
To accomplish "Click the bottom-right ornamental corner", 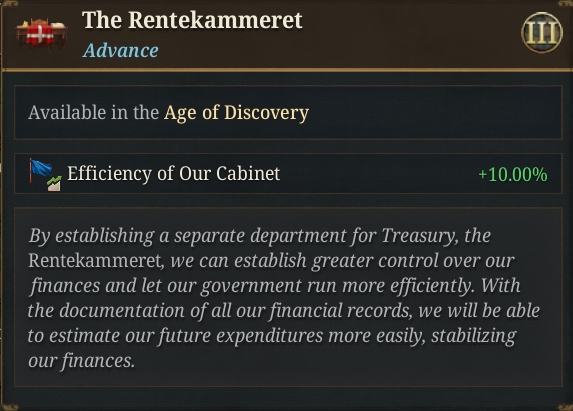I will [x=565, y=407].
